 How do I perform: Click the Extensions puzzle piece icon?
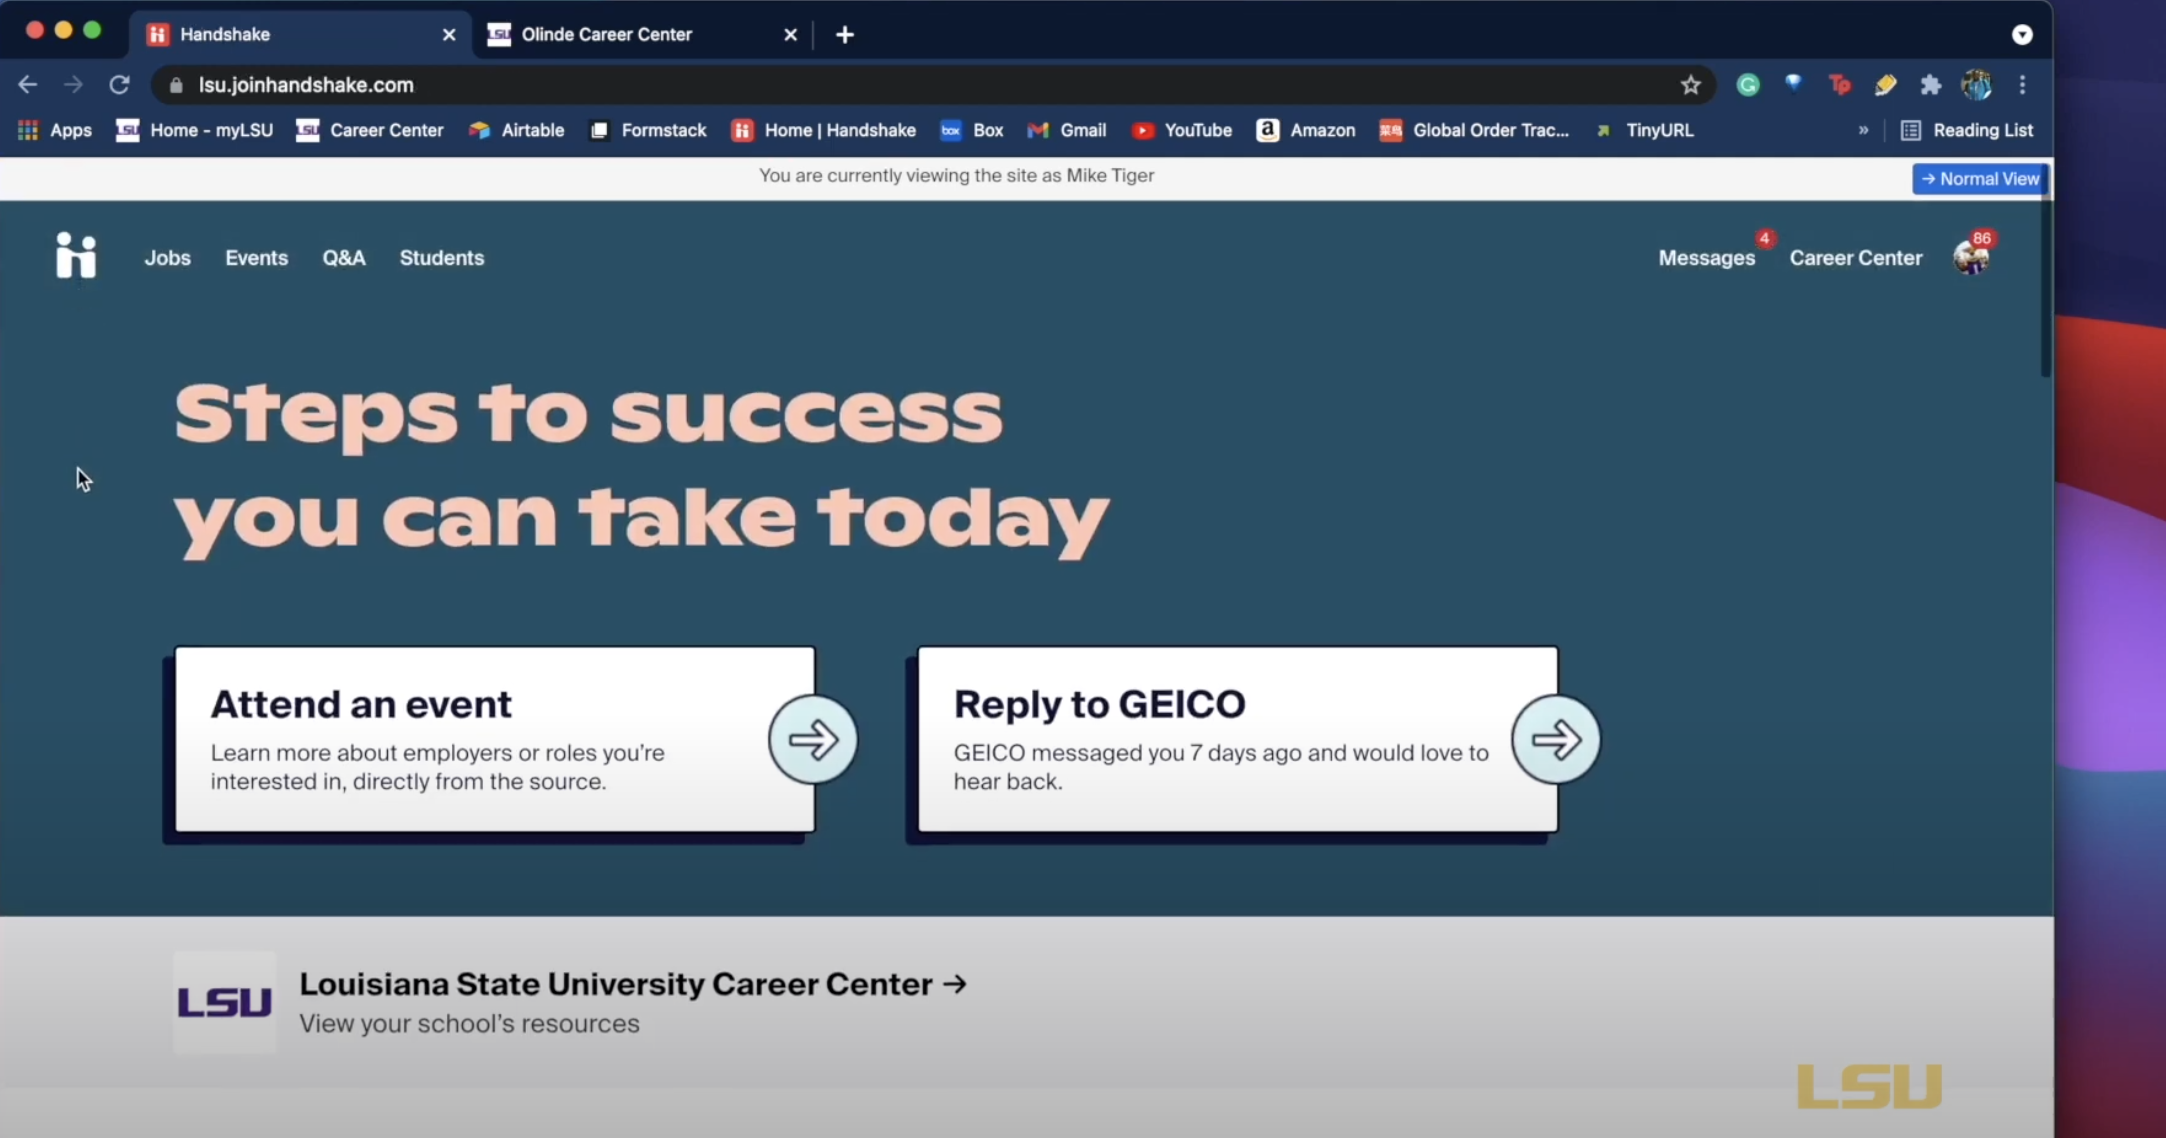(x=1931, y=85)
